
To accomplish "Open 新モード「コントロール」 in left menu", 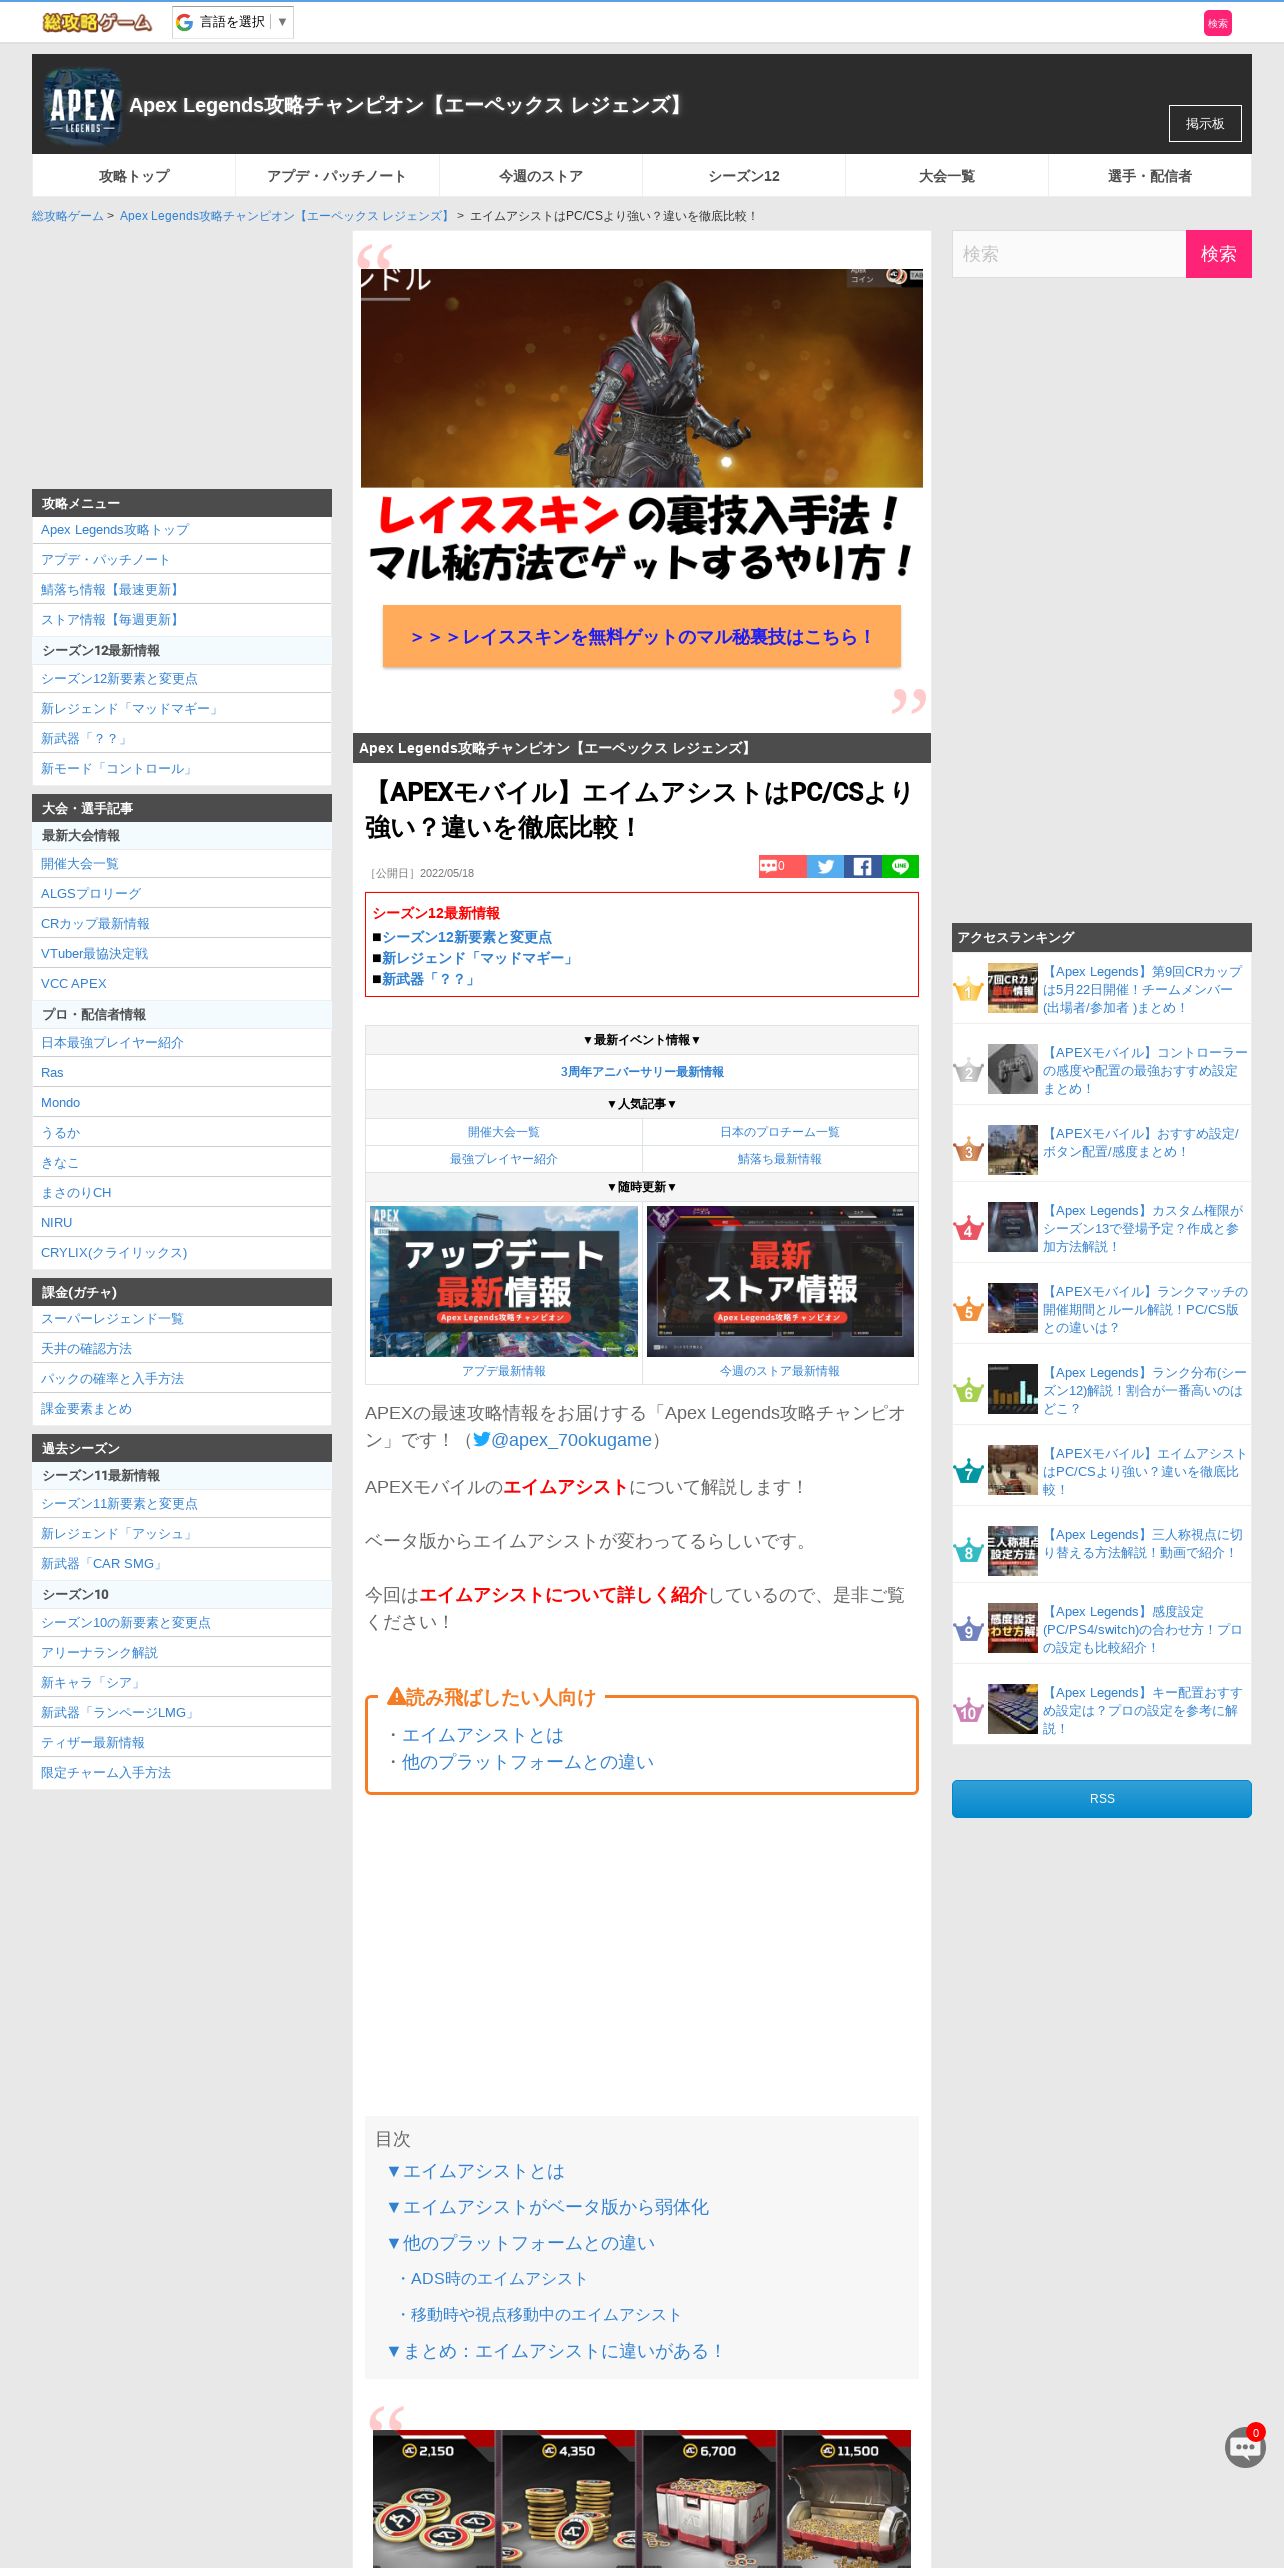I will [118, 769].
